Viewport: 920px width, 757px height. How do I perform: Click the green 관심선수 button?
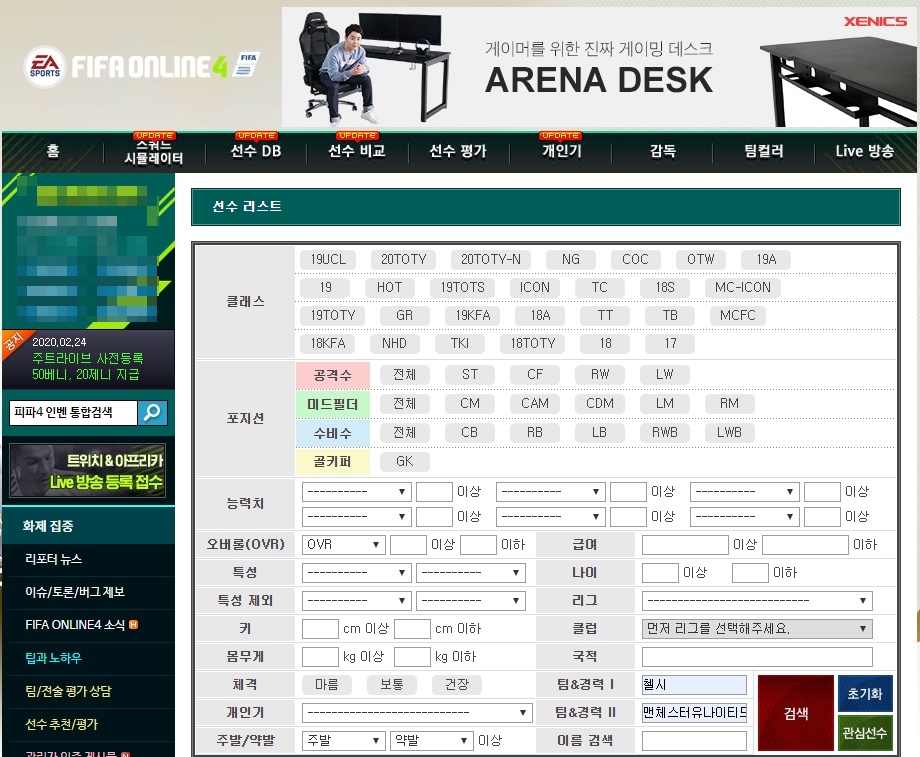[865, 733]
